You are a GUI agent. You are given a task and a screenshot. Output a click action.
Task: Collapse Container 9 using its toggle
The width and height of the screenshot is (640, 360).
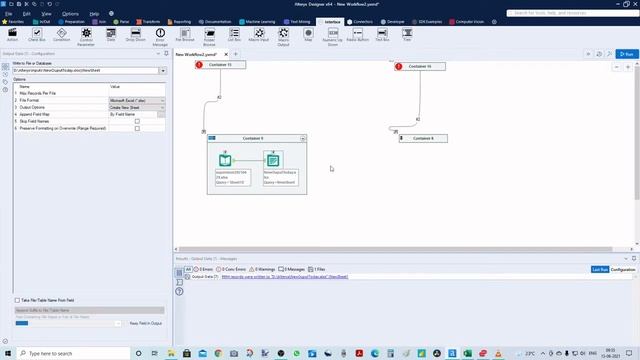click(x=303, y=139)
